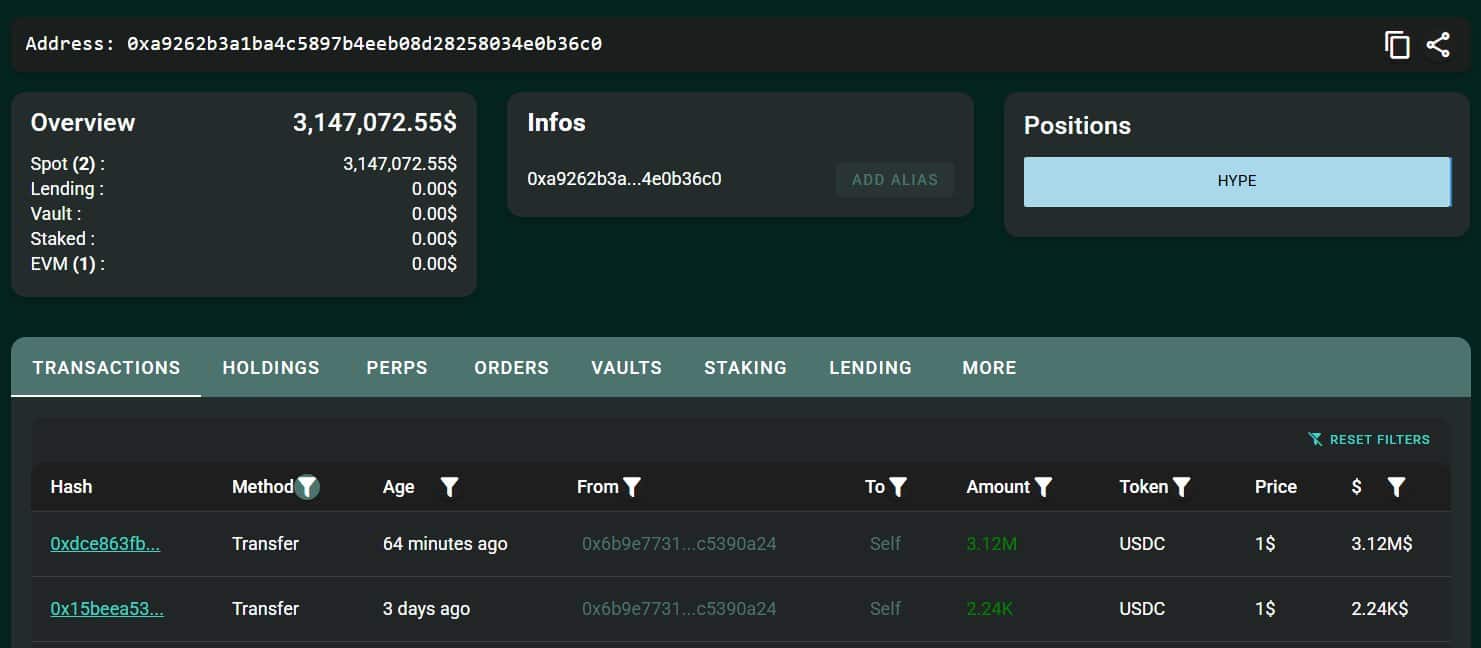
Task: Click the 3.12M$ value cell
Action: 1382,544
